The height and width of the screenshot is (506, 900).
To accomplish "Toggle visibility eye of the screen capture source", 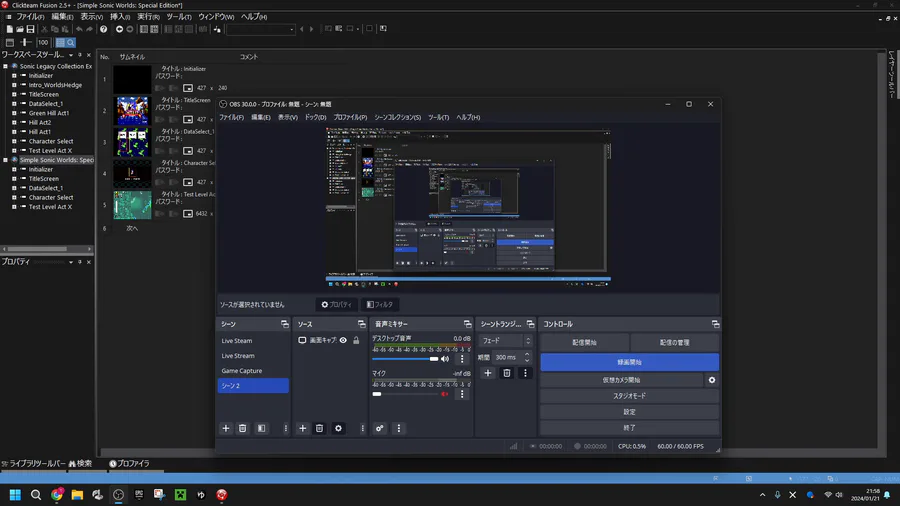I will (343, 340).
